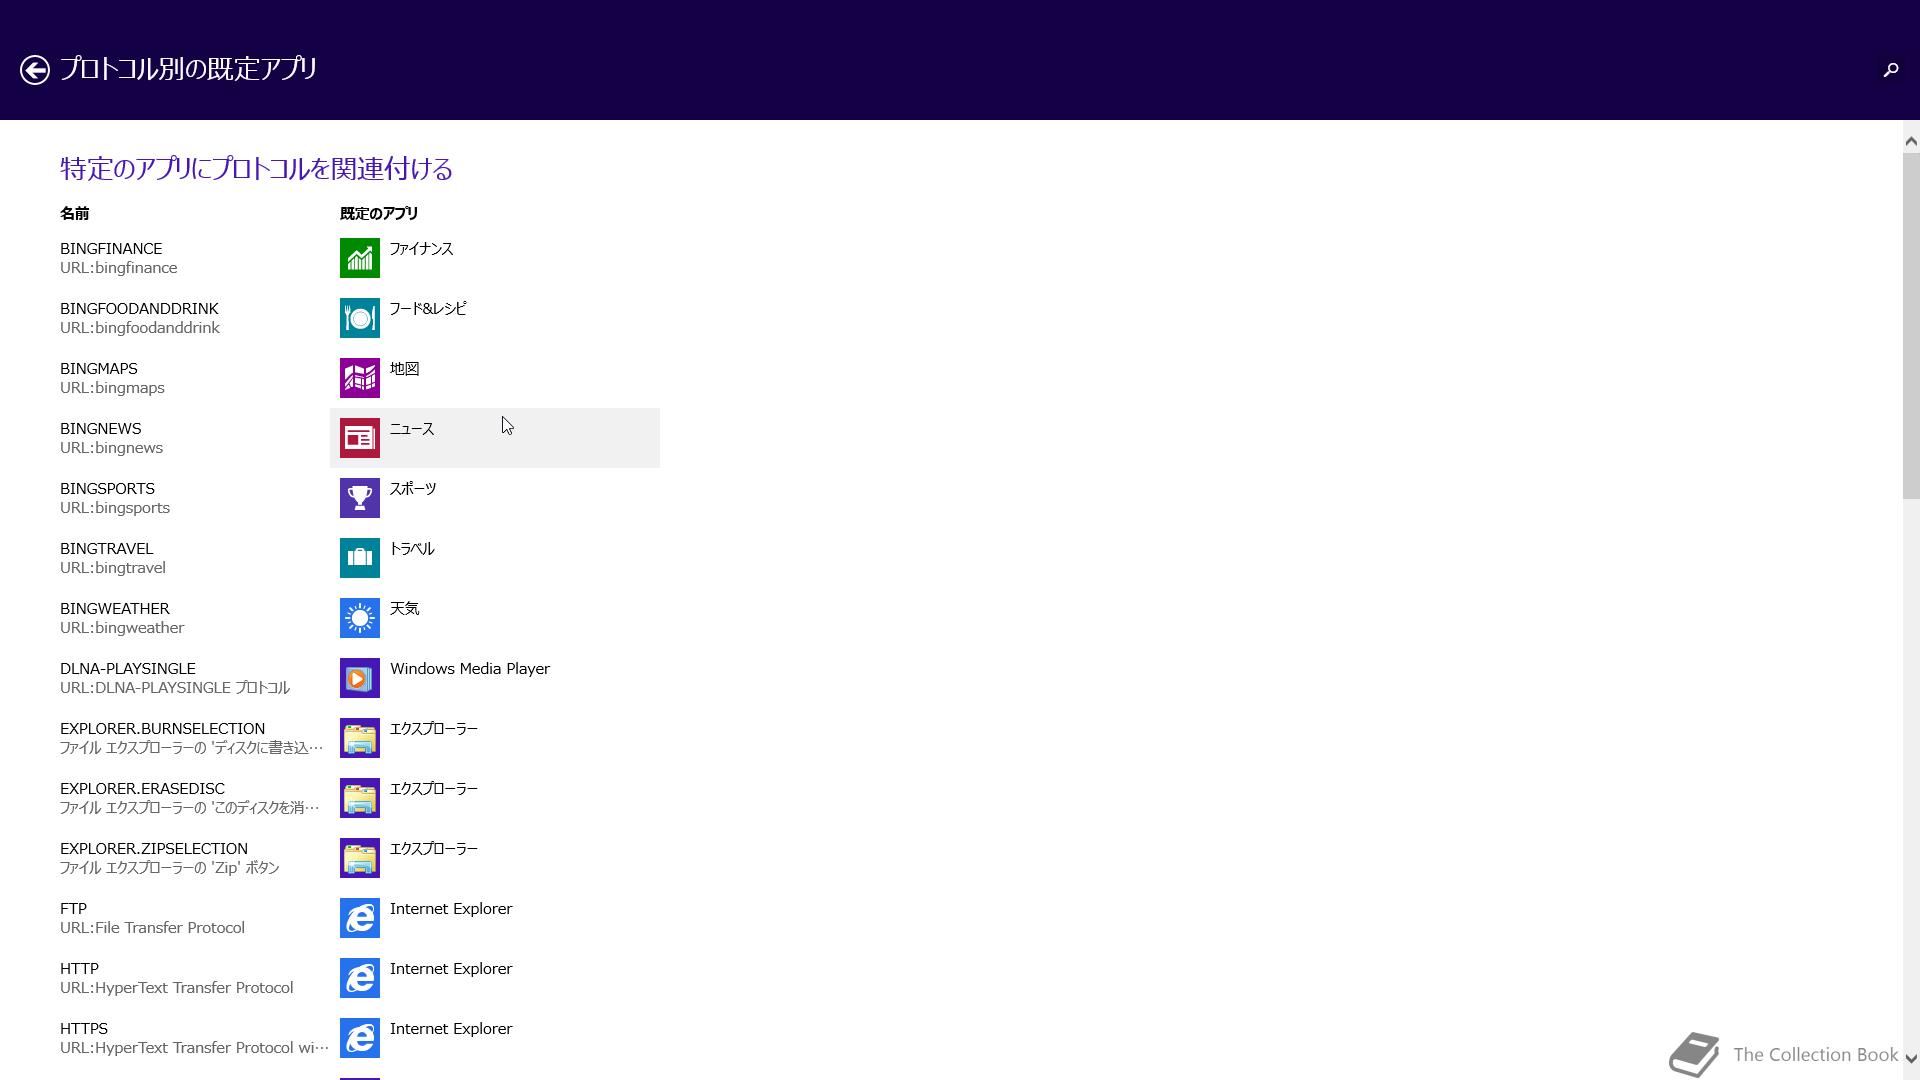Image resolution: width=1920 pixels, height=1080 pixels.
Task: Click the Maps app icon for BINGMAPS
Action: 360,378
